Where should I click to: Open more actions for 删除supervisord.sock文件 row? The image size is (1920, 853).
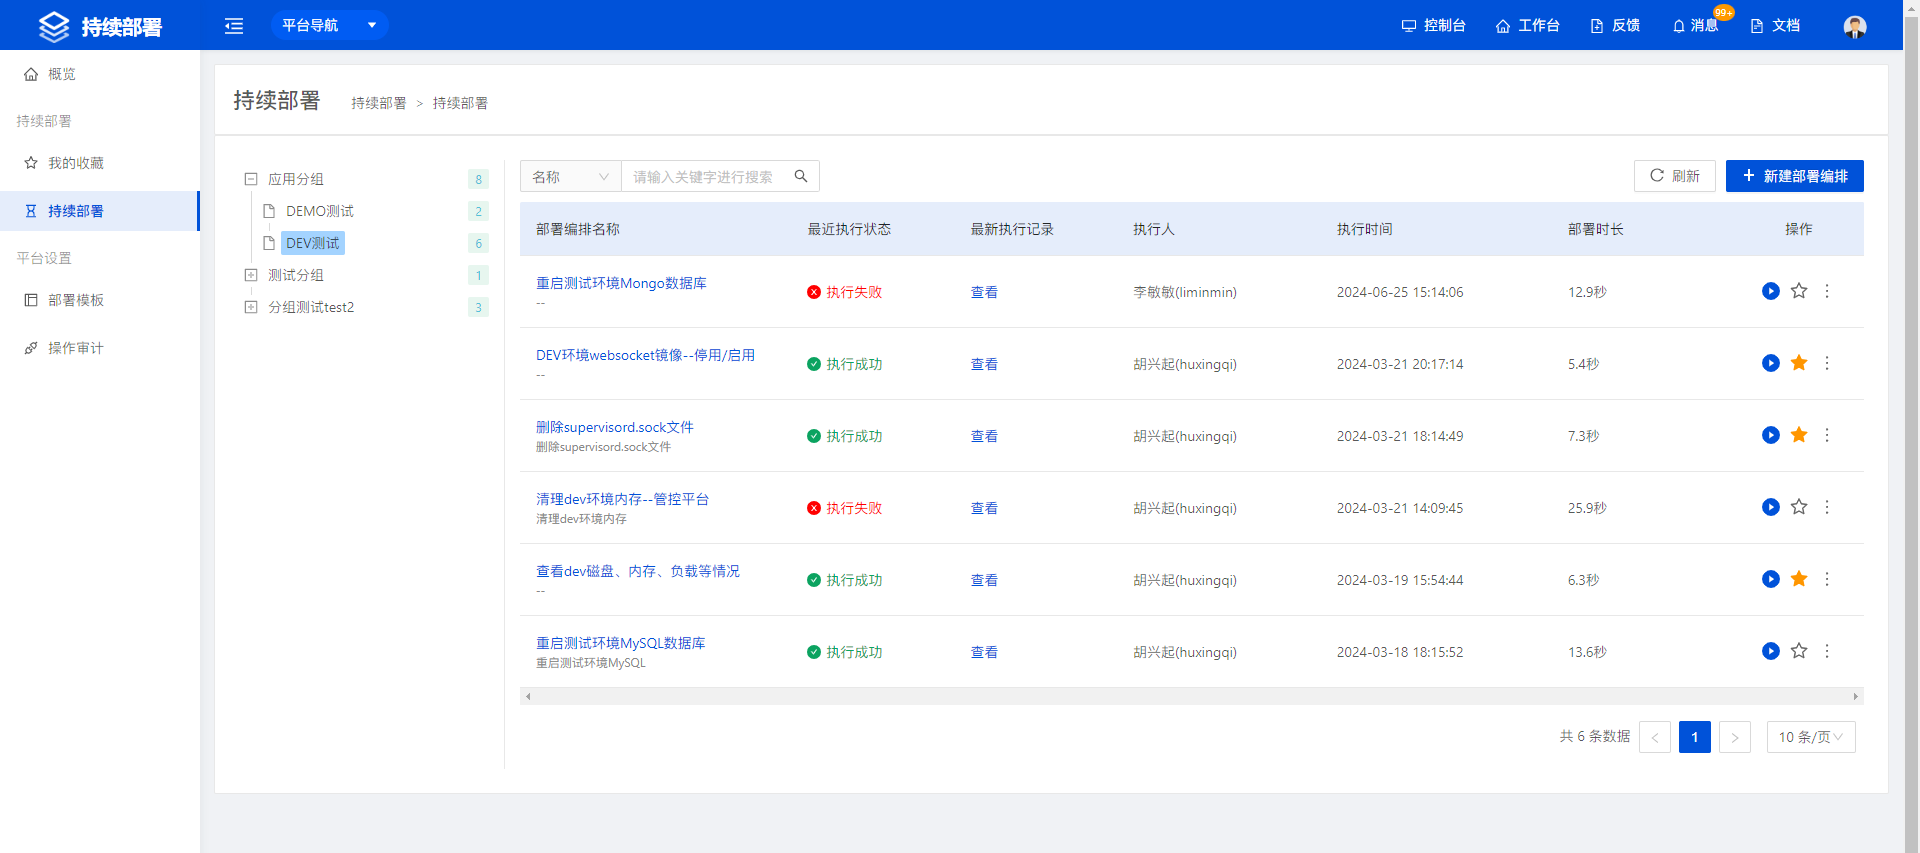(1827, 435)
